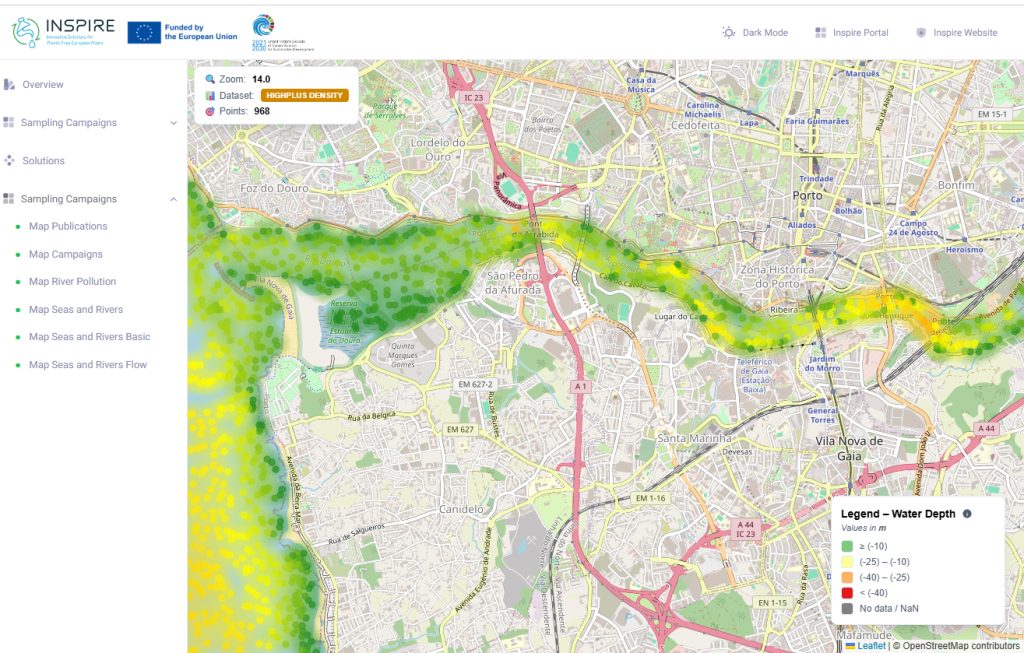Open the Leaflet attribution link
Viewport: 1024px width, 653px height.
(870, 645)
